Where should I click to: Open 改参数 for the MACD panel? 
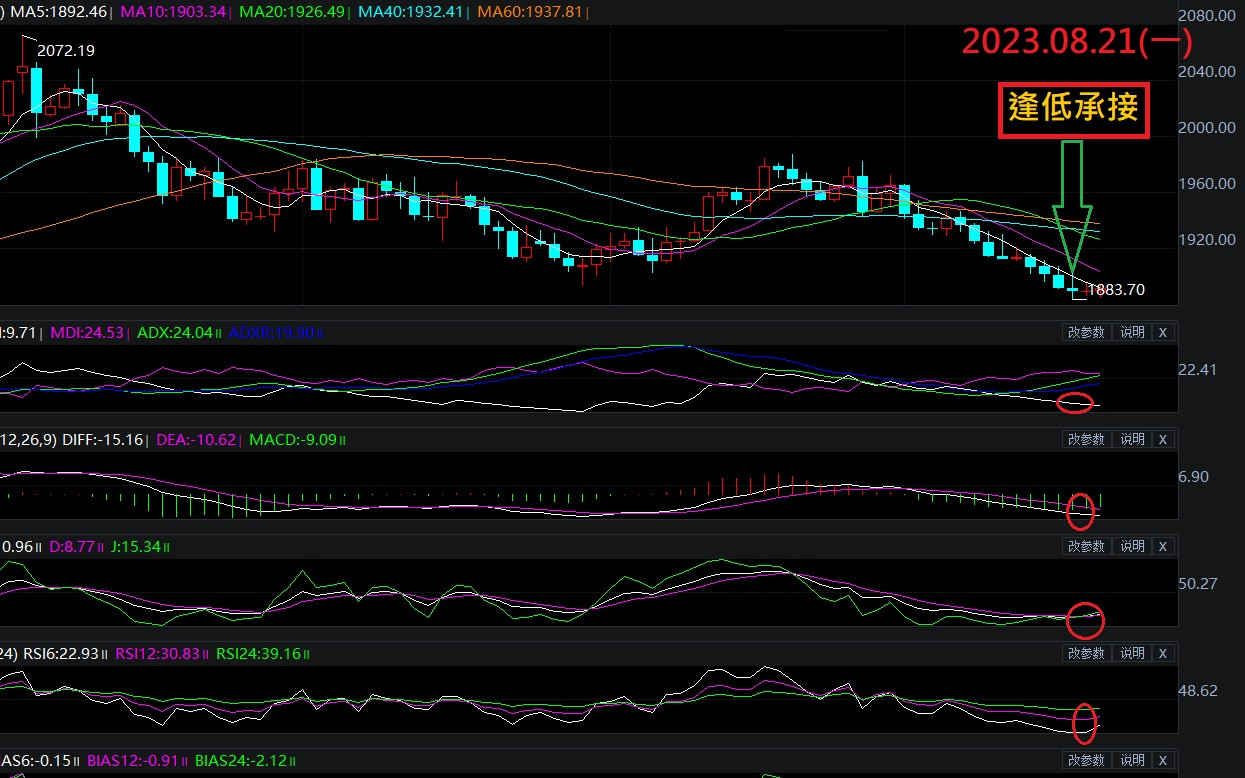(1086, 439)
